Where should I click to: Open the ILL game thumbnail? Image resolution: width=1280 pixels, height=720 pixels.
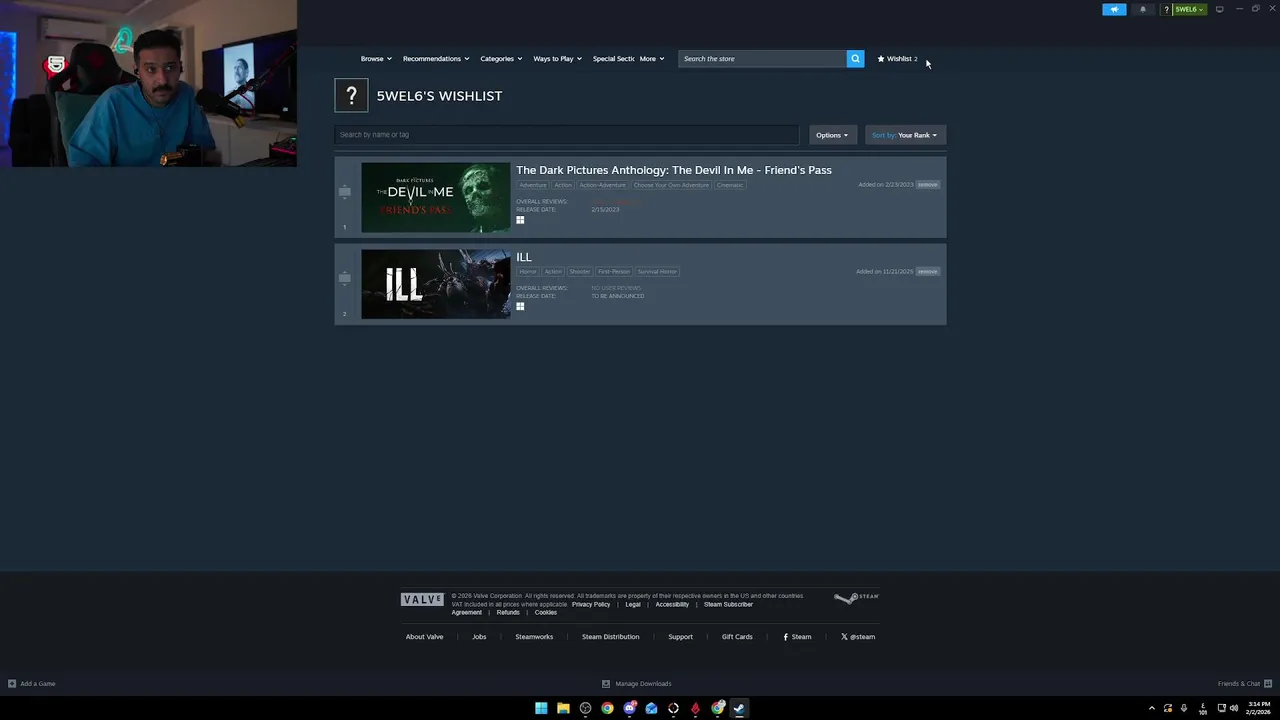435,284
